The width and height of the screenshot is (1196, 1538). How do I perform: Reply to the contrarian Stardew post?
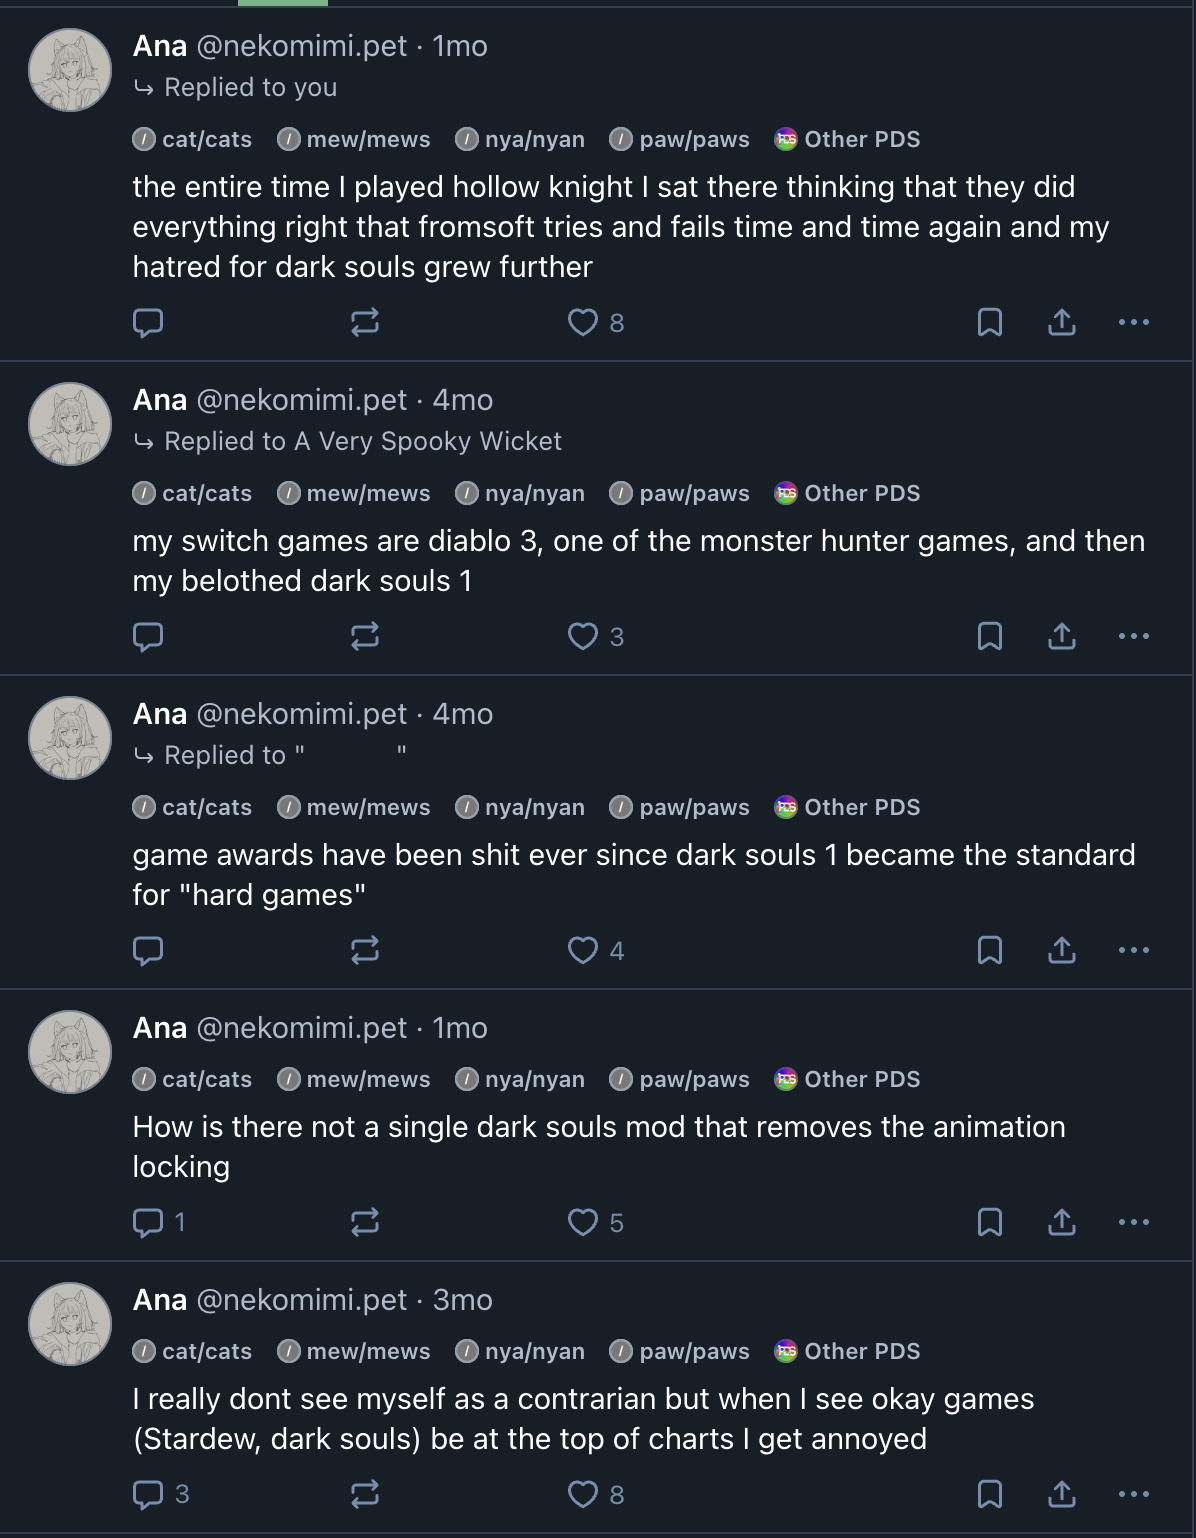pyautogui.click(x=148, y=1495)
